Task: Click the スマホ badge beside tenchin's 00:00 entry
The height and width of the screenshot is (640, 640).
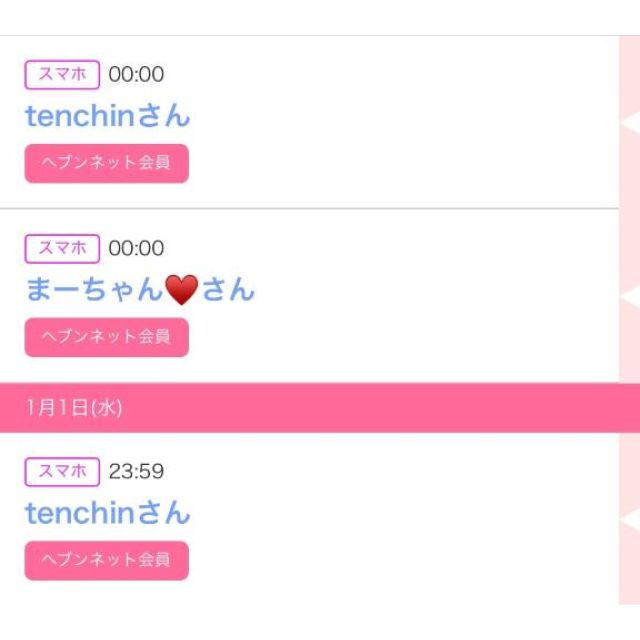Action: pos(62,74)
